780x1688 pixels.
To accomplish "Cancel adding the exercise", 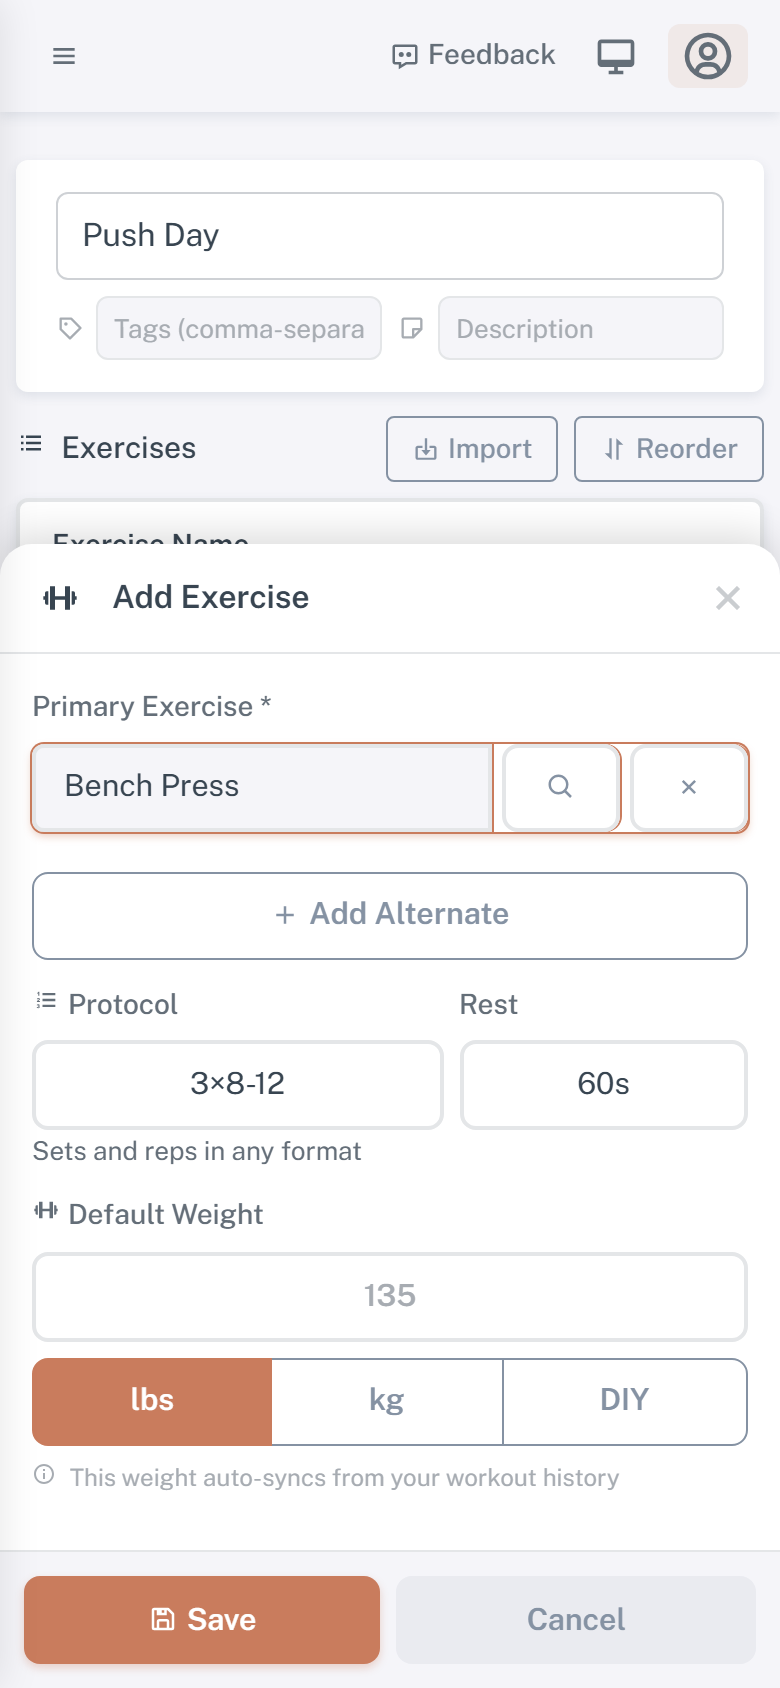I will point(575,1619).
